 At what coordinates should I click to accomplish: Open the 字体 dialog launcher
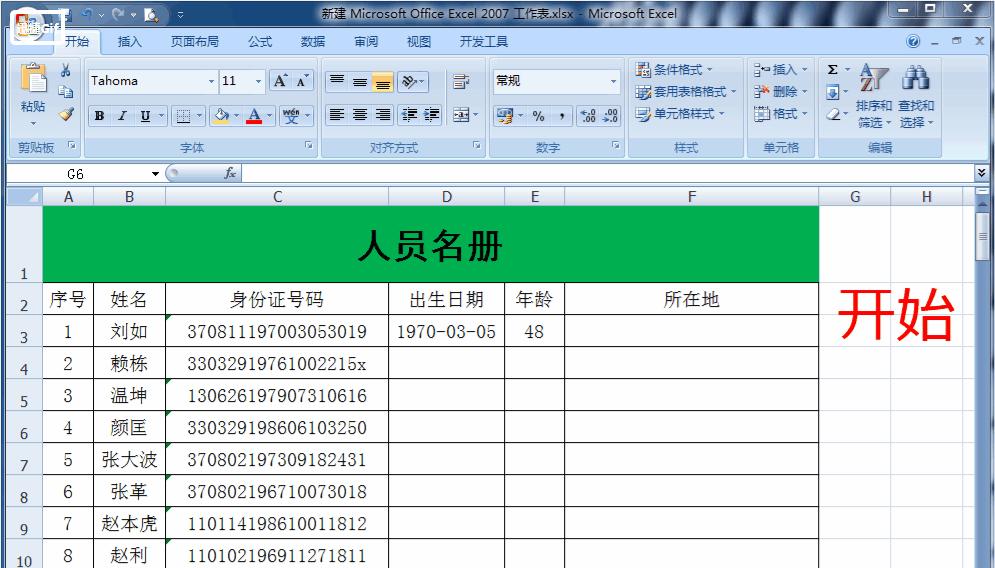pyautogui.click(x=308, y=145)
